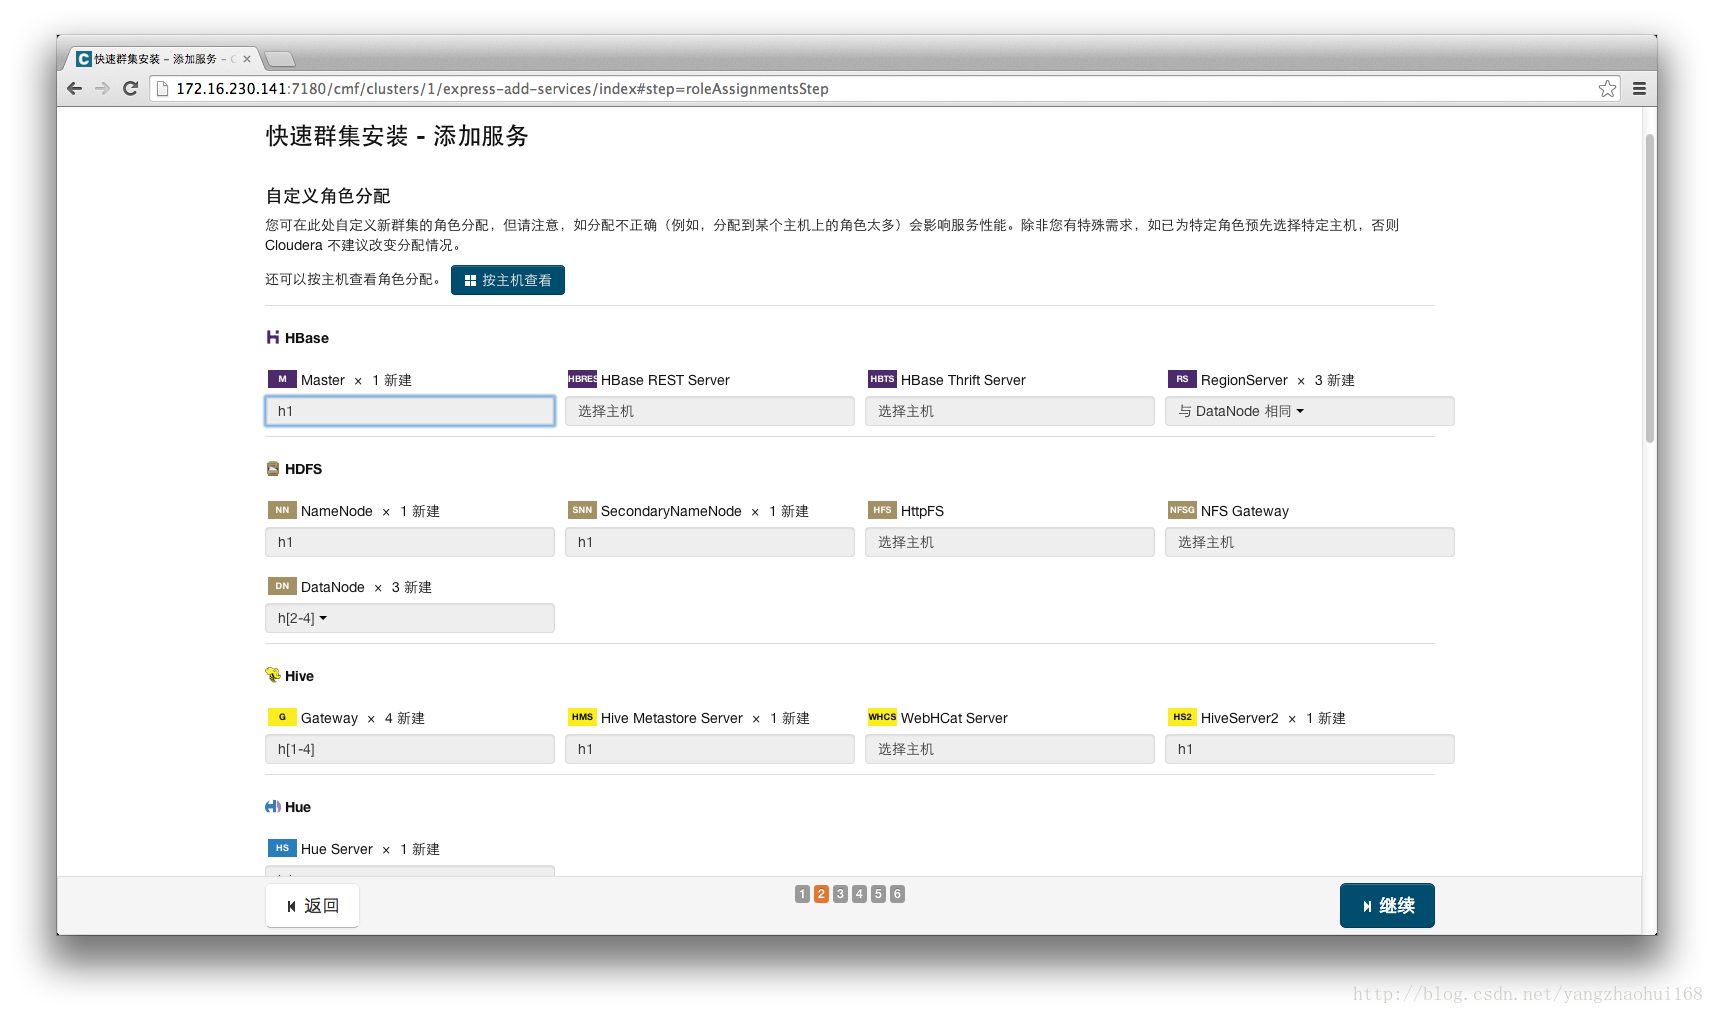
Task: Click the HDFS section title text
Action: coord(303,469)
